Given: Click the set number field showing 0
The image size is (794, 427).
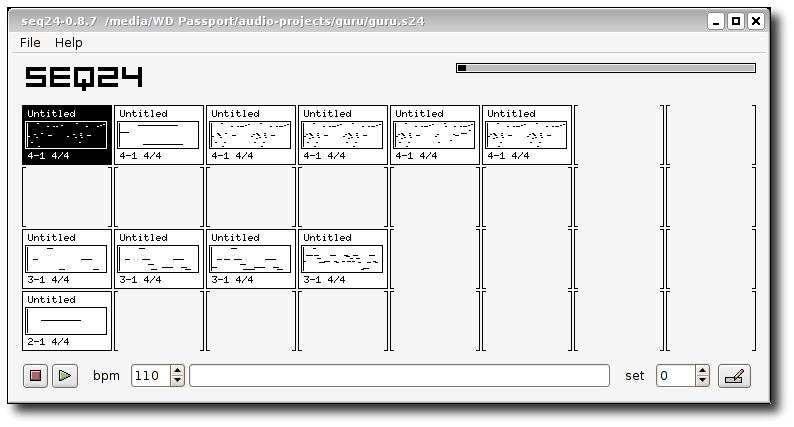Looking at the screenshot, I should click(x=676, y=376).
